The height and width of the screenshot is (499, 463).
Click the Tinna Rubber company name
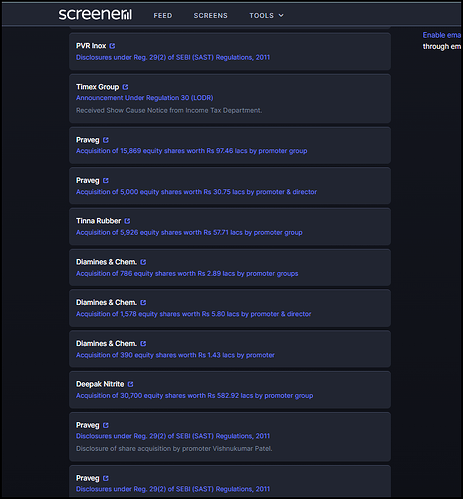[x=98, y=221]
